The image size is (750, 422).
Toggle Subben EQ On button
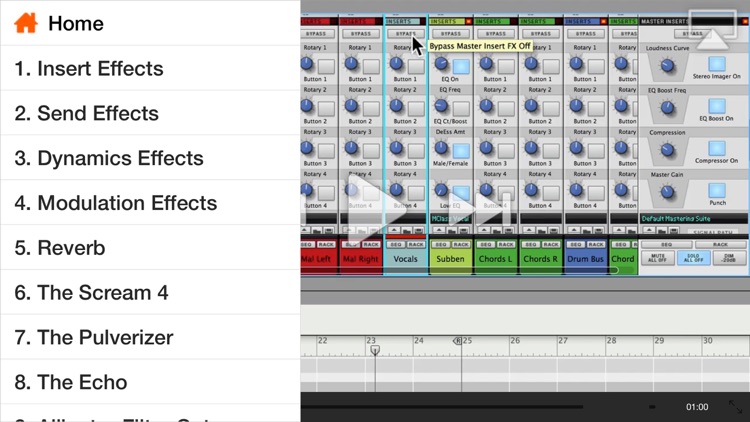[461, 67]
